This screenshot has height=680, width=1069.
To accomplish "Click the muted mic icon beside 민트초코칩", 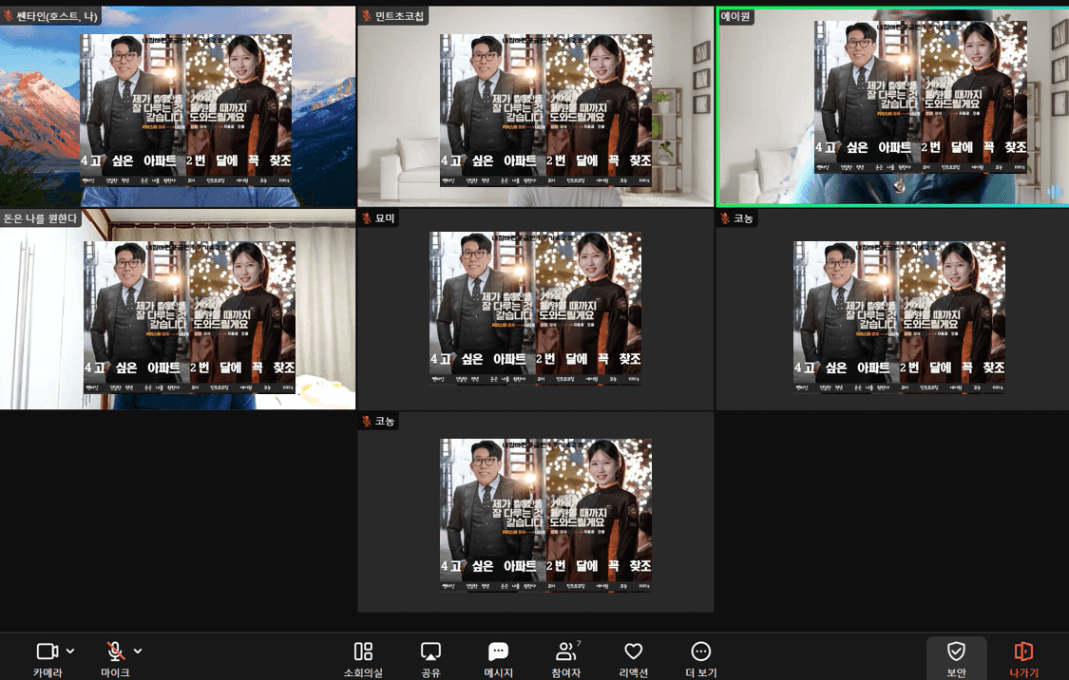I will tap(367, 17).
